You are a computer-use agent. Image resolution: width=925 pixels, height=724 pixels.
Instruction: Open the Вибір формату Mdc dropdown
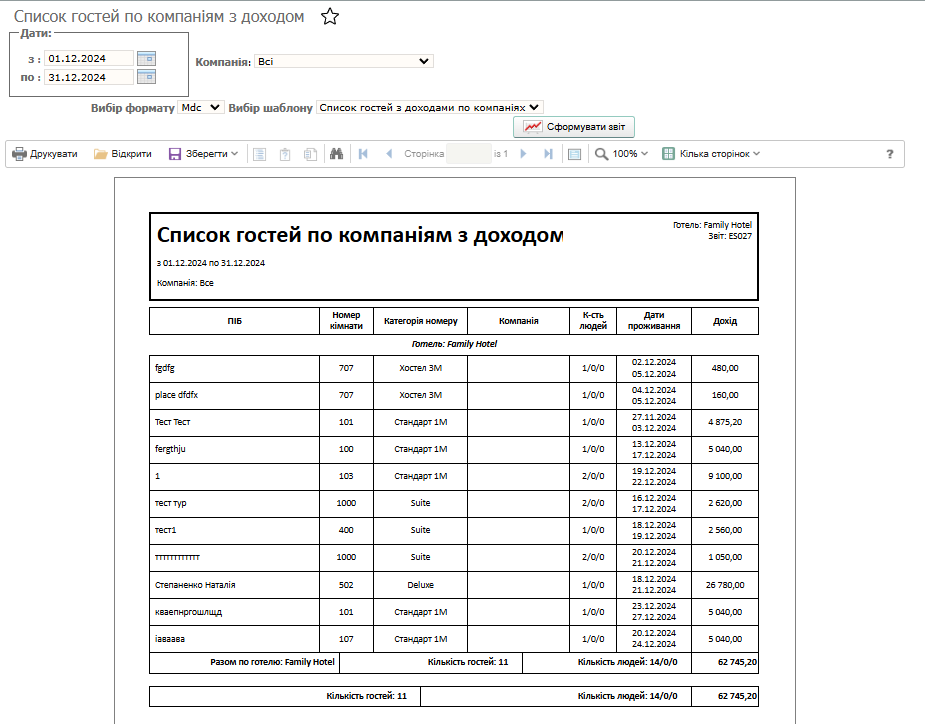coord(201,107)
